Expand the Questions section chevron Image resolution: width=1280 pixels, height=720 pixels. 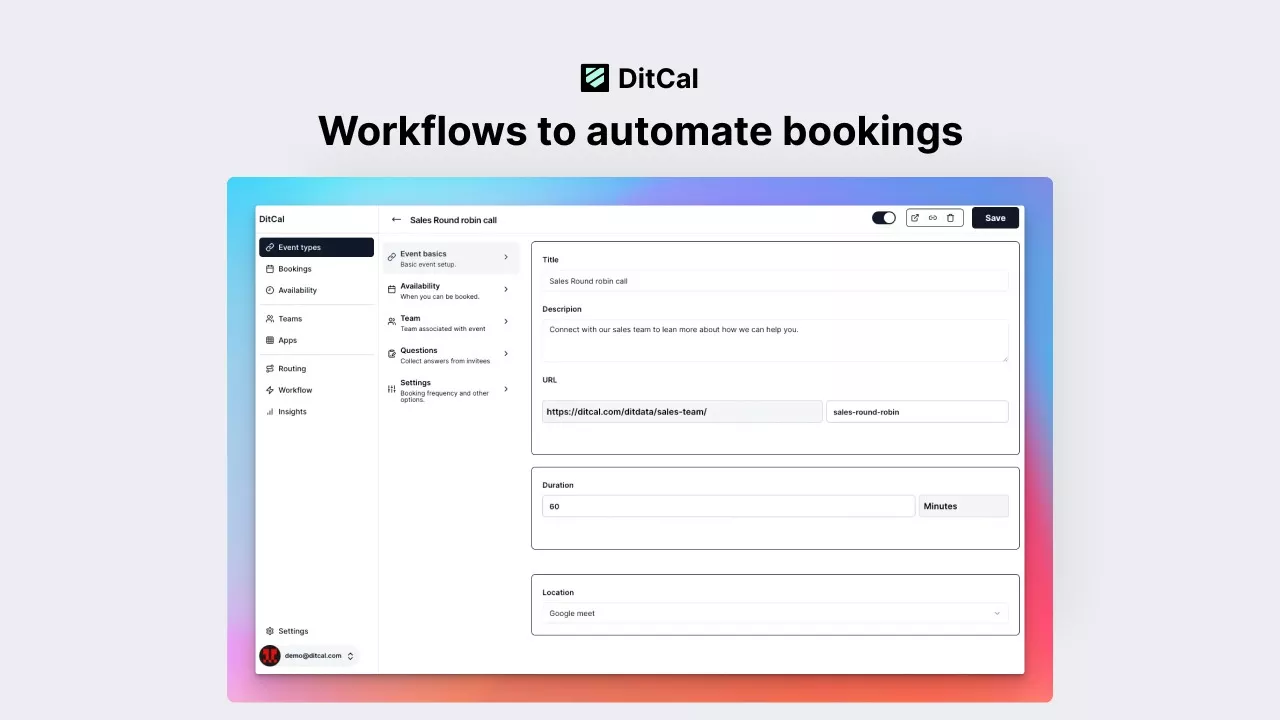(x=506, y=354)
